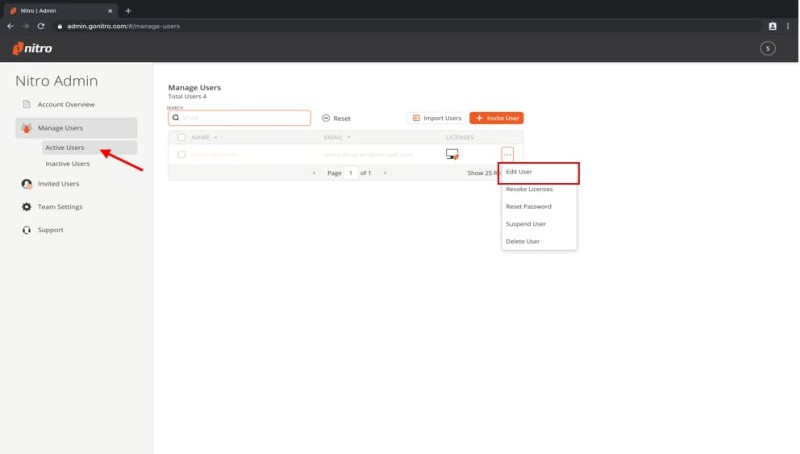Select Revoke Licenses from the menu

[539, 189]
